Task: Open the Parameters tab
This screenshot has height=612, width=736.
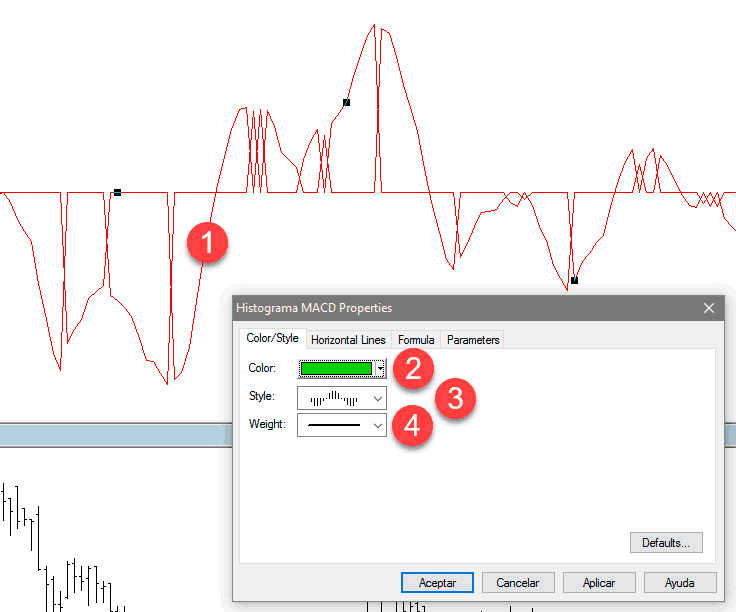Action: click(x=473, y=340)
